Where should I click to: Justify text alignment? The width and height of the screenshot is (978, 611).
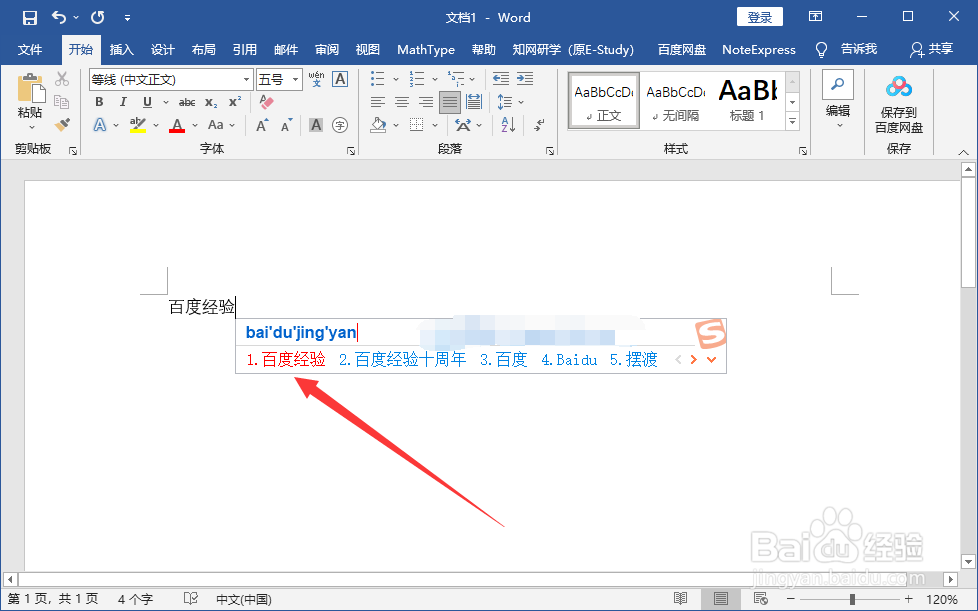pos(450,102)
